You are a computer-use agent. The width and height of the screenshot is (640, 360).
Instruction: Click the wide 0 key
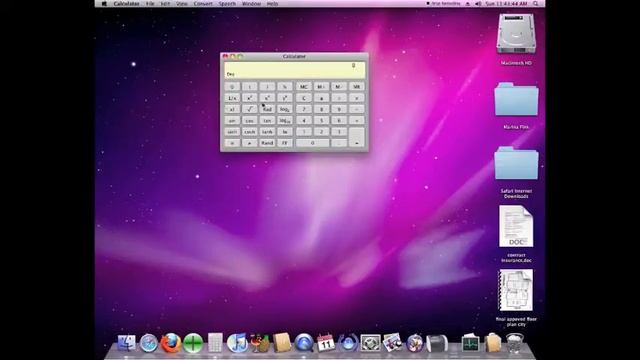coord(312,143)
